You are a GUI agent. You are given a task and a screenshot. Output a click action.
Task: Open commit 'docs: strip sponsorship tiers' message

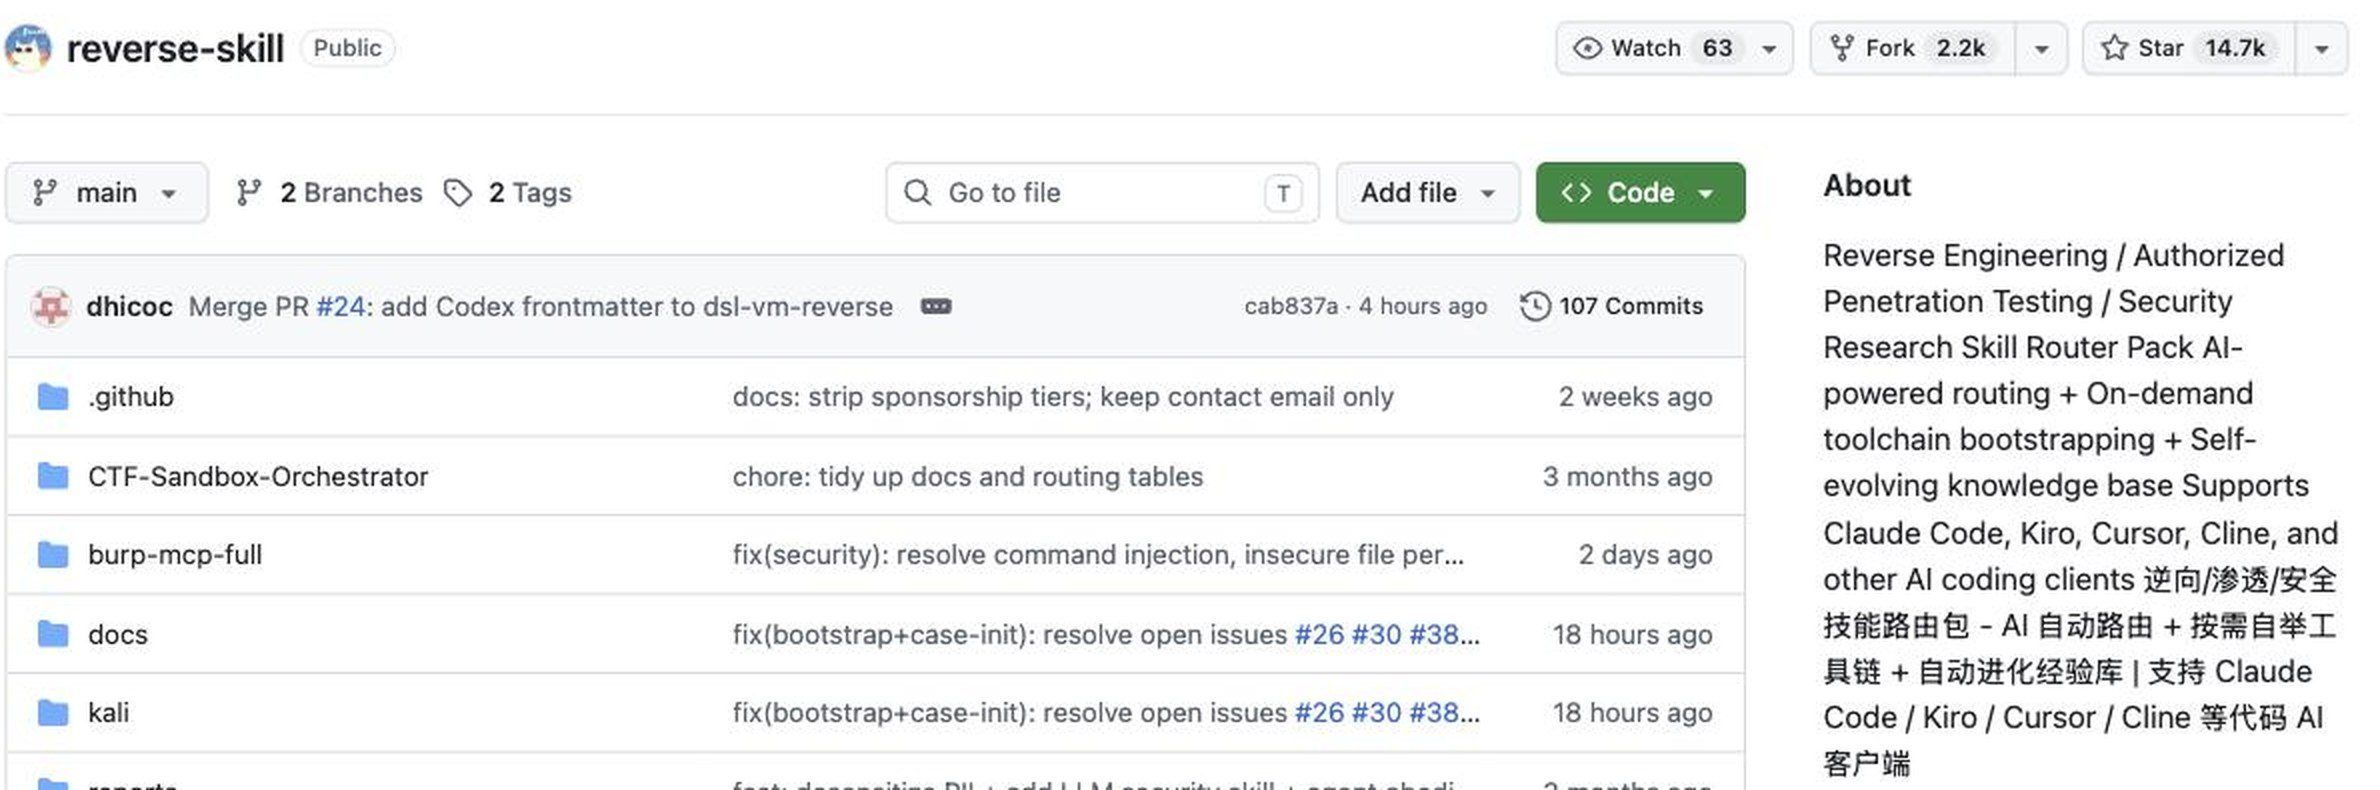tap(1062, 397)
